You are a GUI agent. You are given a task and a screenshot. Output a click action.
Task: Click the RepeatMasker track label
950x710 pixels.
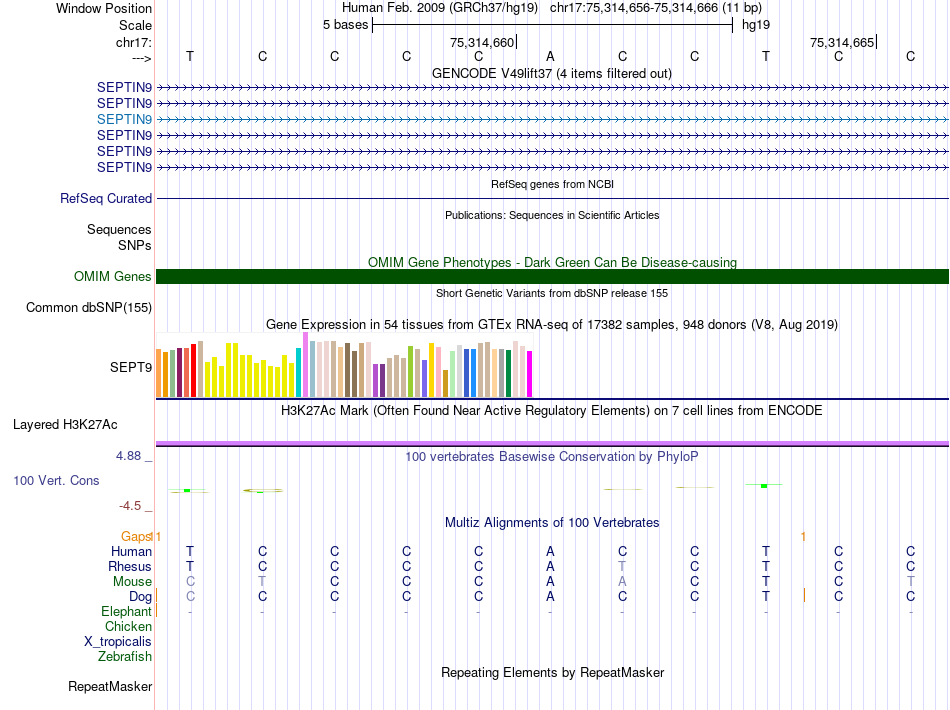(110, 686)
